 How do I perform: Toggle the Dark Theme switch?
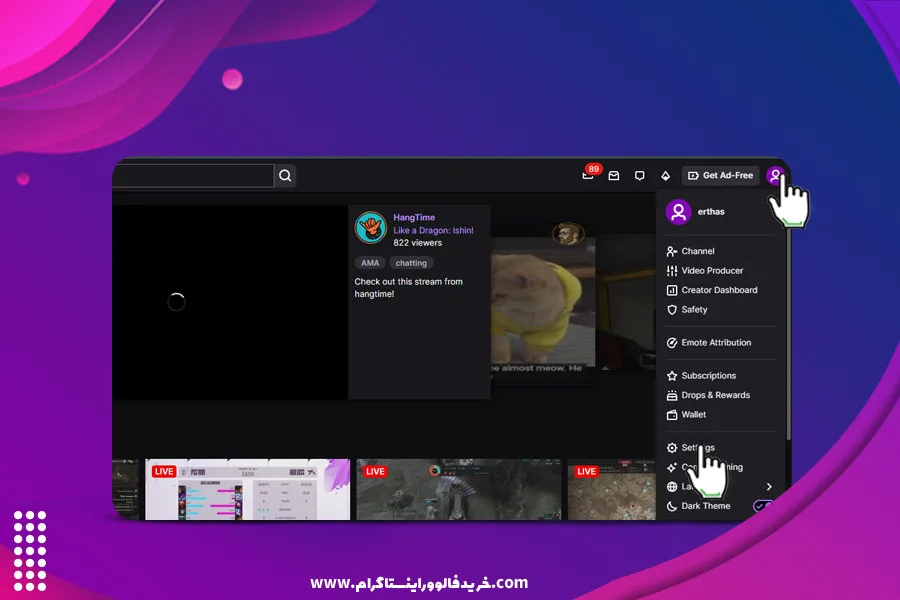pyautogui.click(x=763, y=506)
